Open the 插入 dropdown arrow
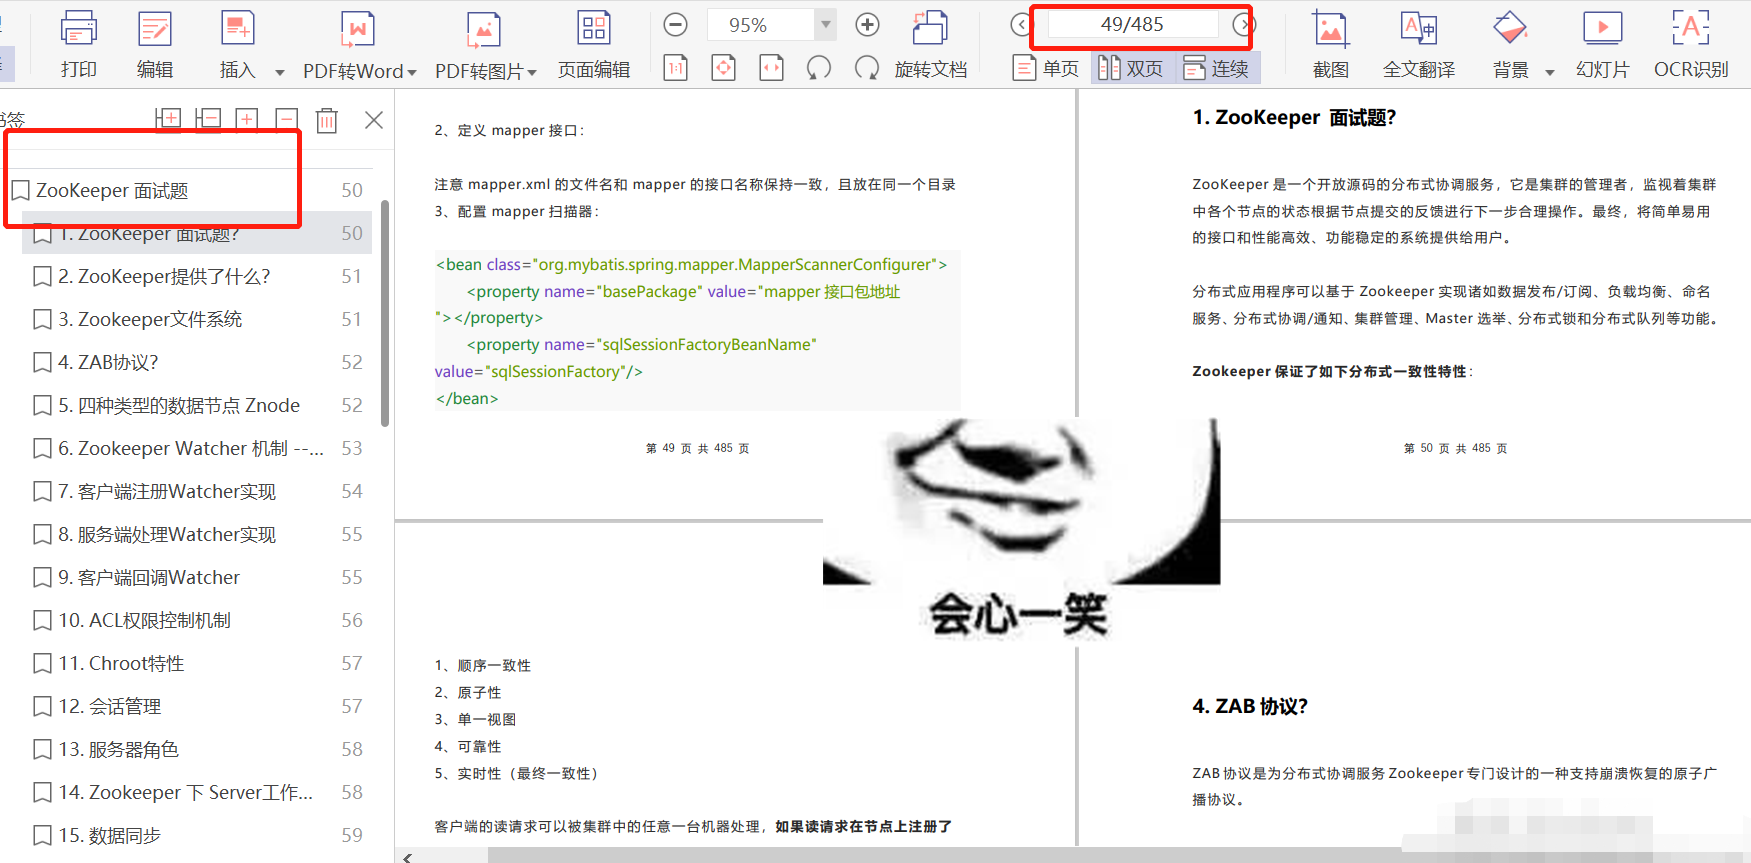 point(280,72)
